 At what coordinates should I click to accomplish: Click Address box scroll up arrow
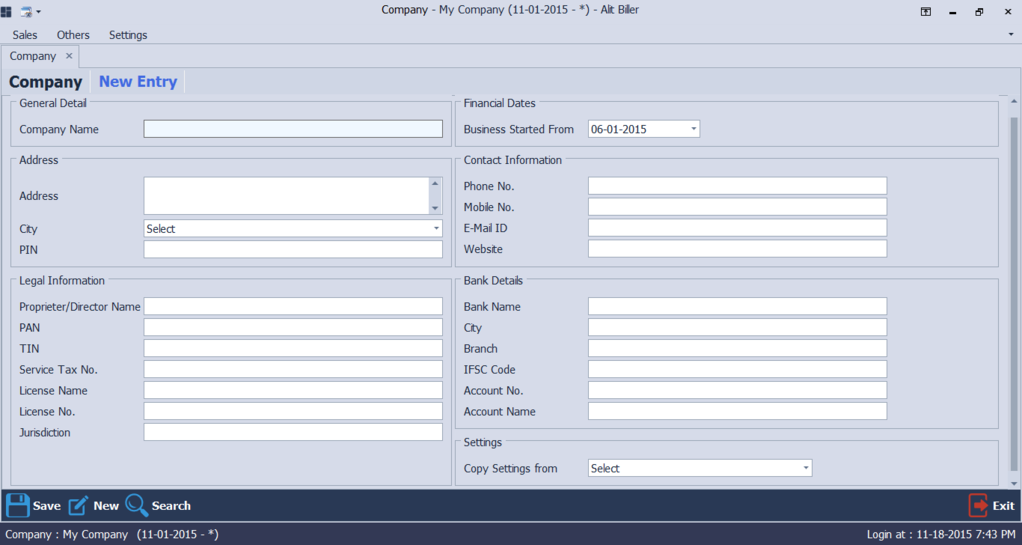[x=435, y=183]
